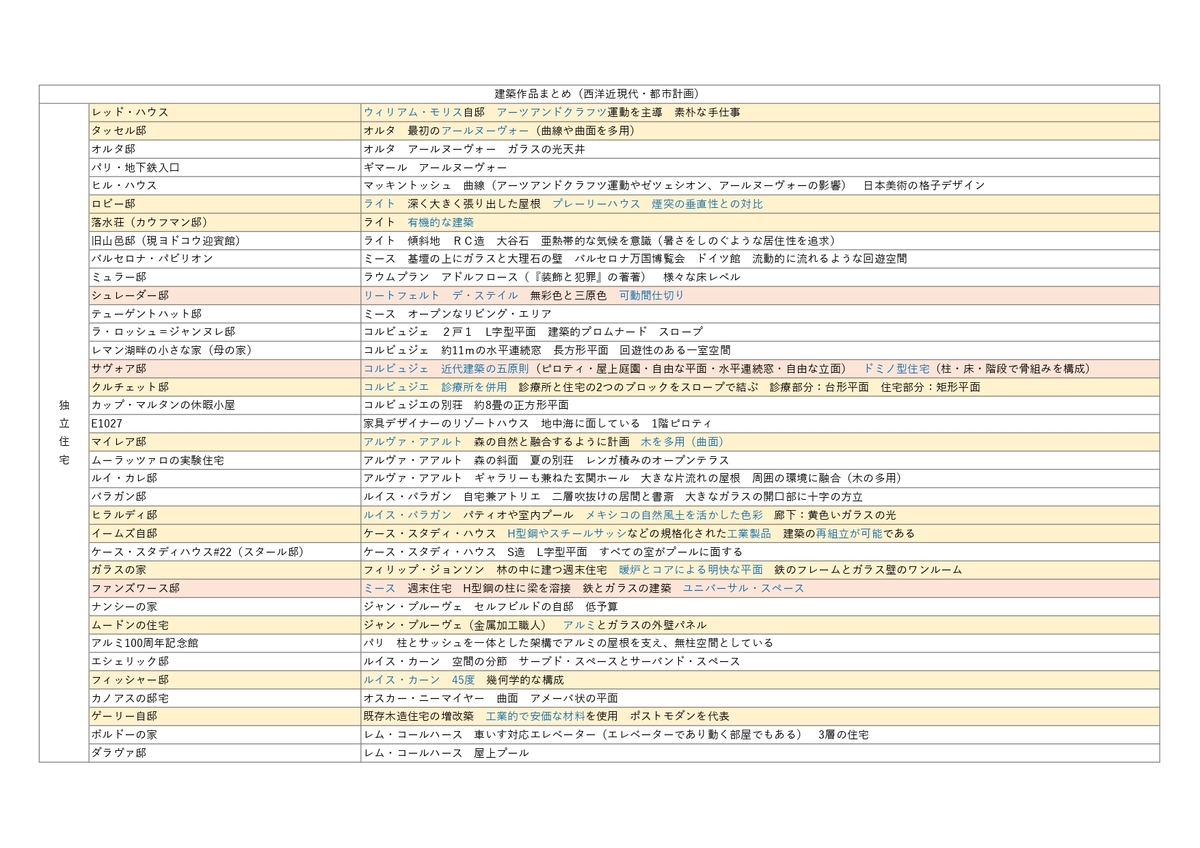Screen dimensions: 1200x848
Task: Click the カップ・マルタンの休暇小屋 cell
Action: click(x=224, y=405)
